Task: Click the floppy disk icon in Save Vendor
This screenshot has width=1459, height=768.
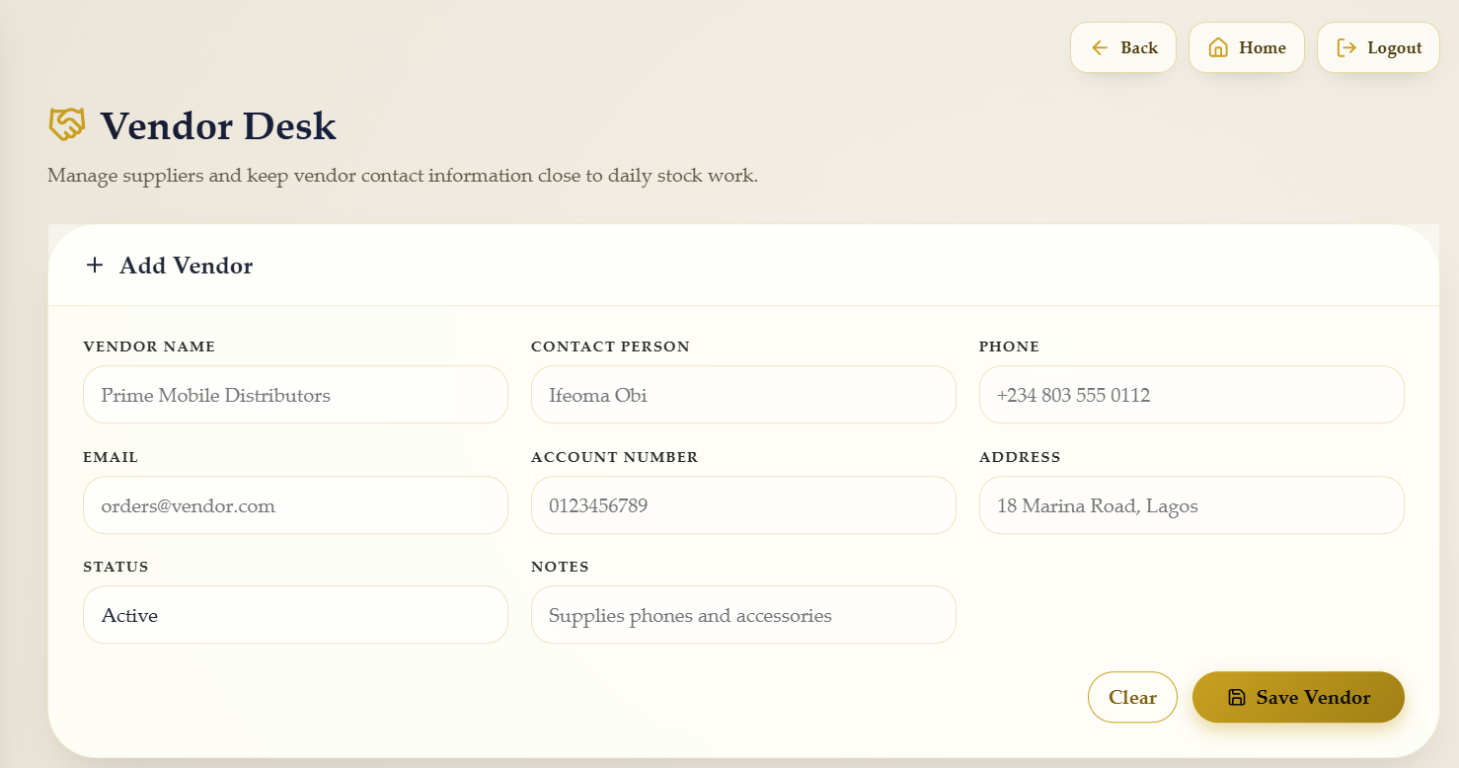Action: pyautogui.click(x=1237, y=697)
